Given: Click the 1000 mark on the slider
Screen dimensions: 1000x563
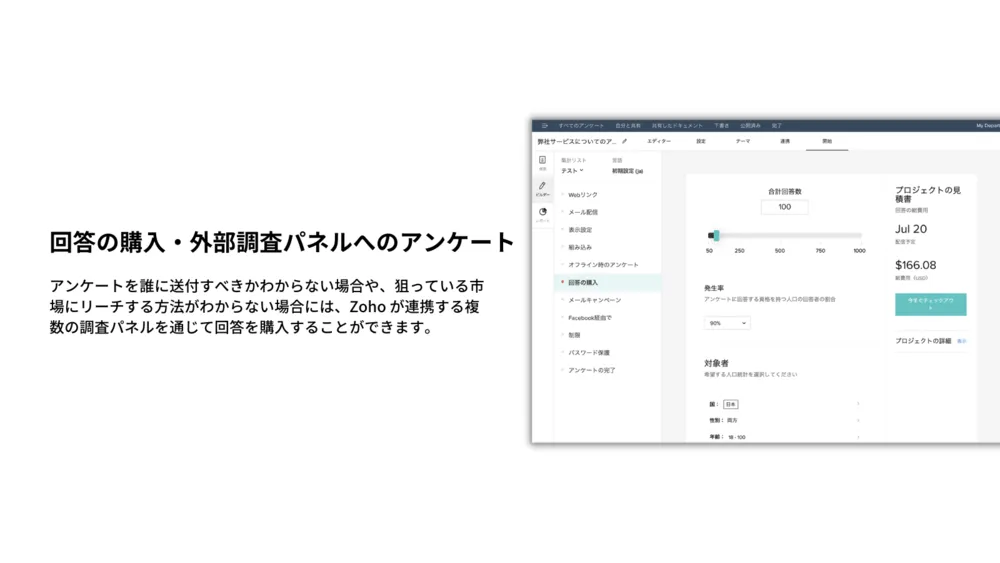Looking at the screenshot, I should click(x=859, y=251).
